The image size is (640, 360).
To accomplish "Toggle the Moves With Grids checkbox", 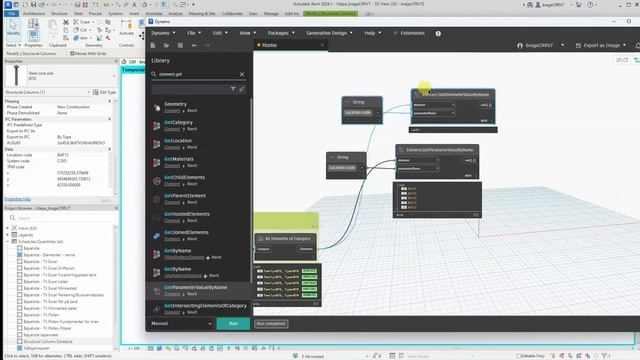I will (72, 53).
